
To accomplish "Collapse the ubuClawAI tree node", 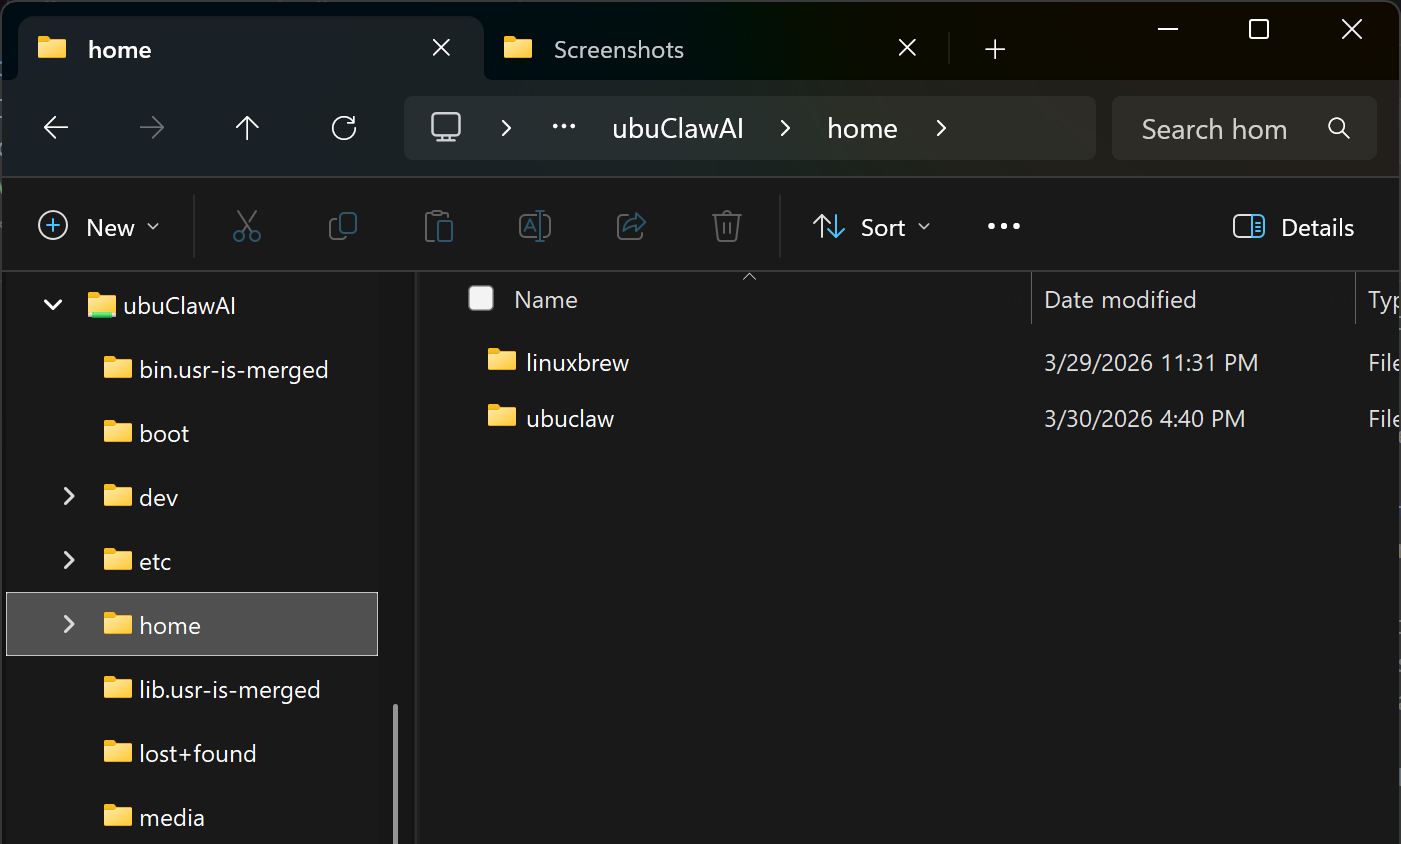I will tap(53, 305).
